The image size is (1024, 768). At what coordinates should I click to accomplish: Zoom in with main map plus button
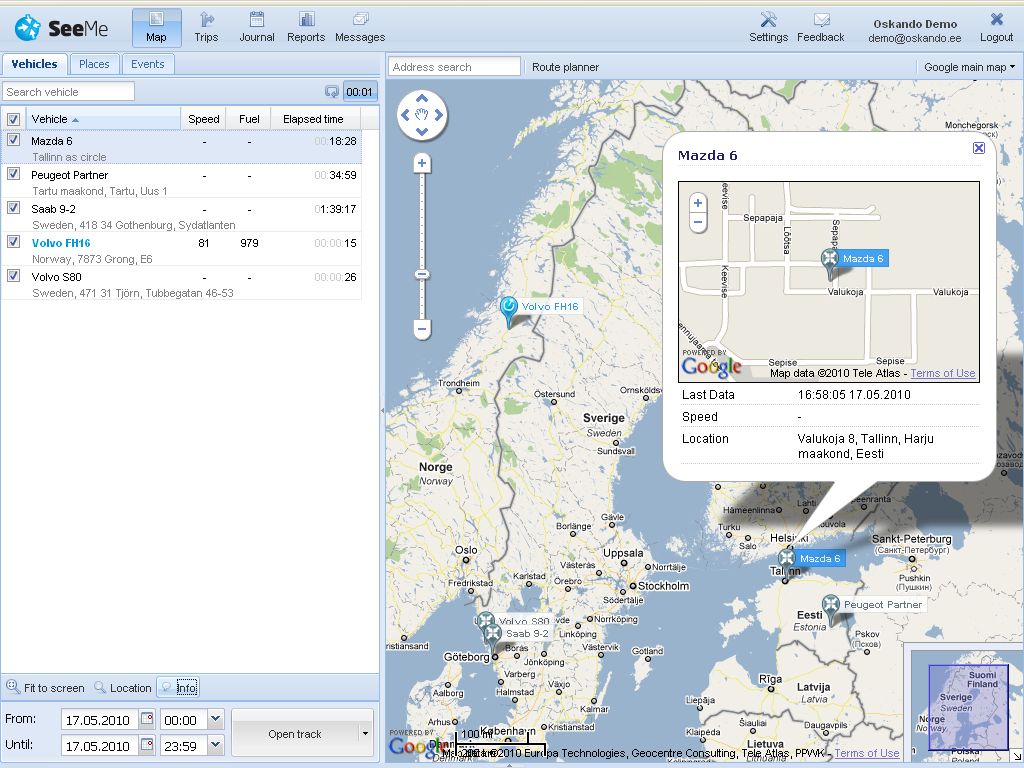click(x=422, y=163)
